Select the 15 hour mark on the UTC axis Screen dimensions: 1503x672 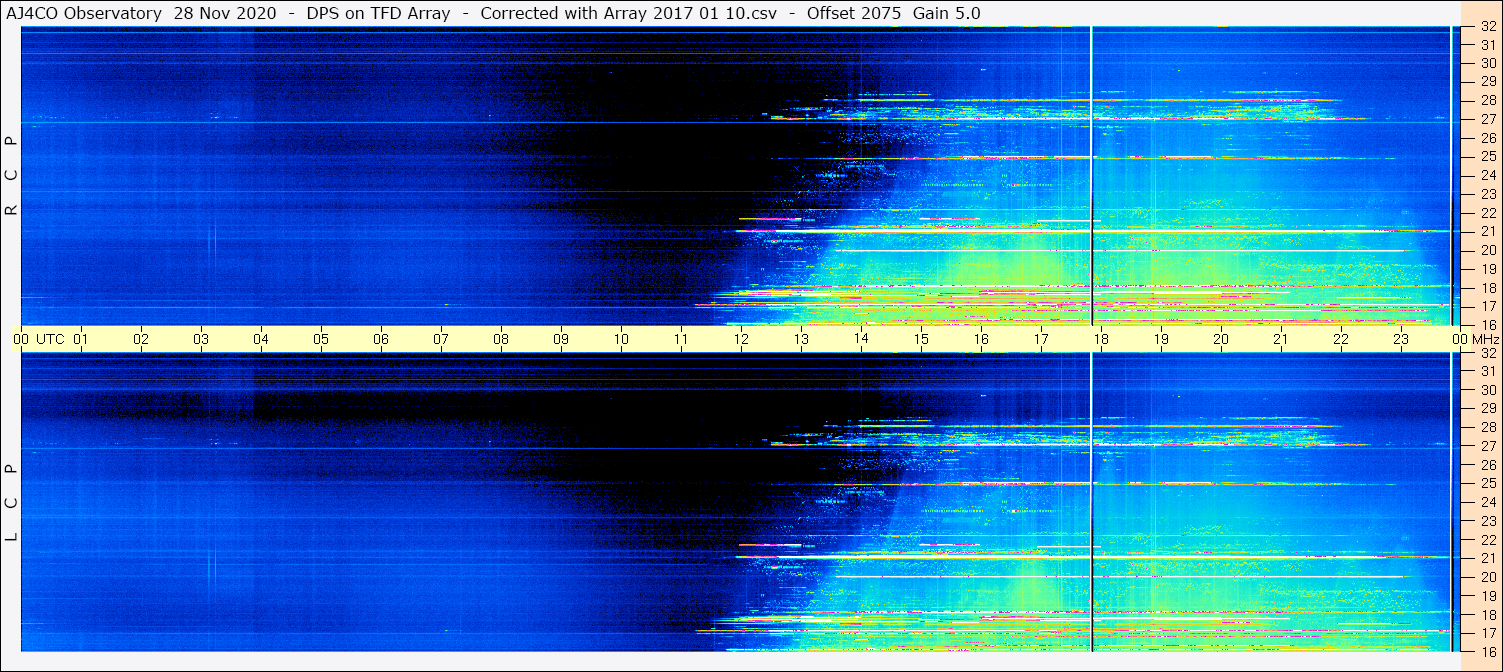[921, 339]
